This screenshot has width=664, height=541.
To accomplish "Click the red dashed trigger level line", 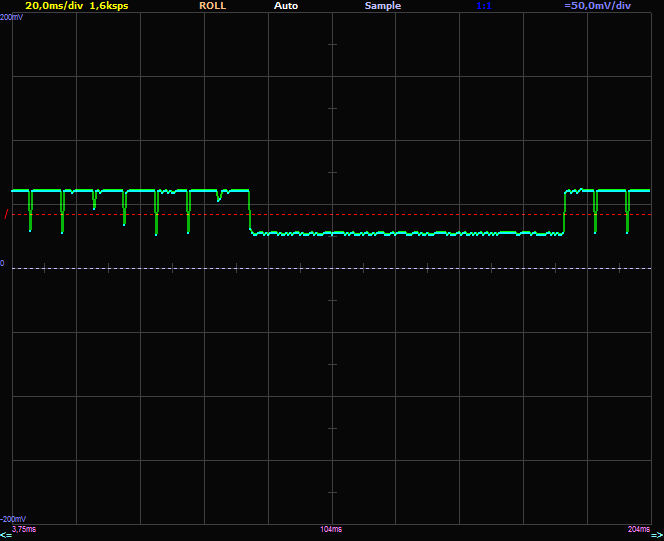I will 400,214.
